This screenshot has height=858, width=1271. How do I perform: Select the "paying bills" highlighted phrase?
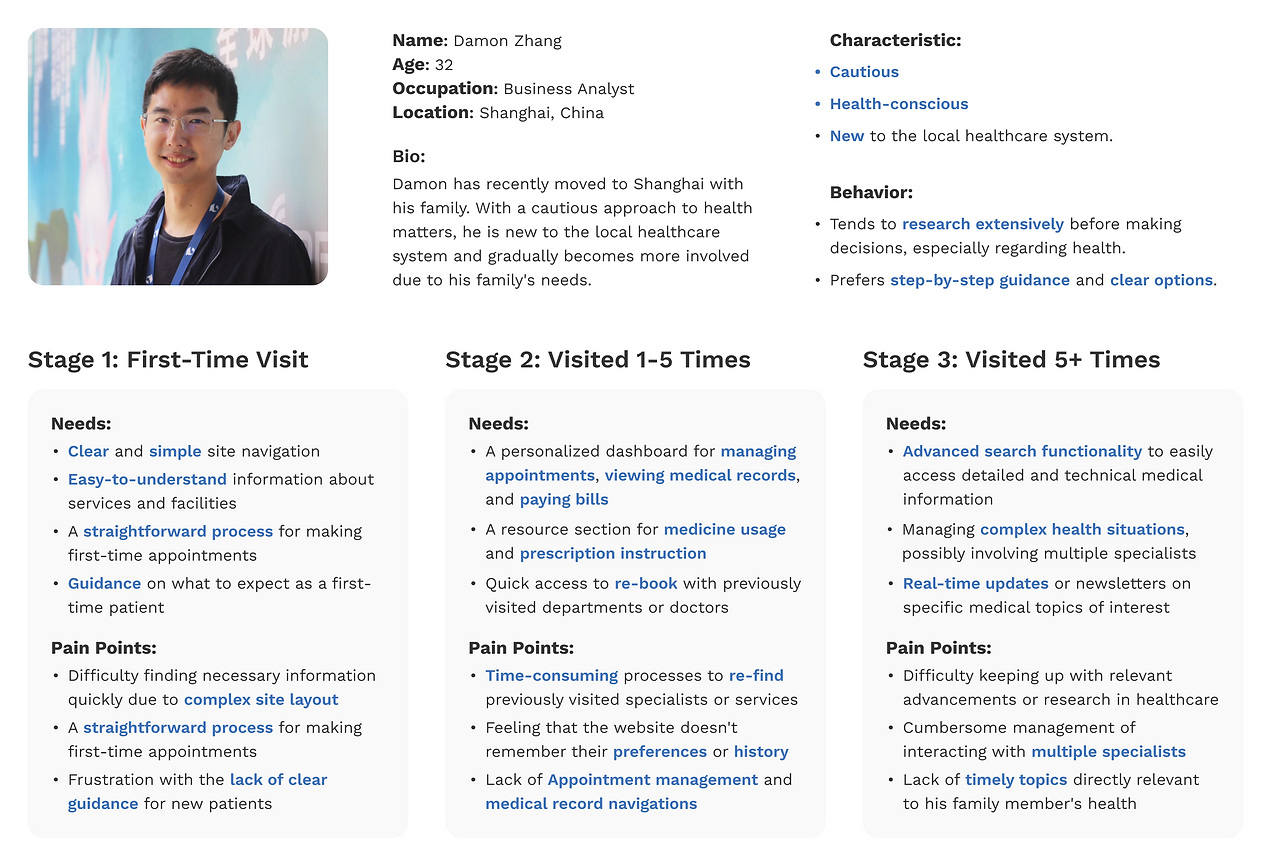point(563,499)
